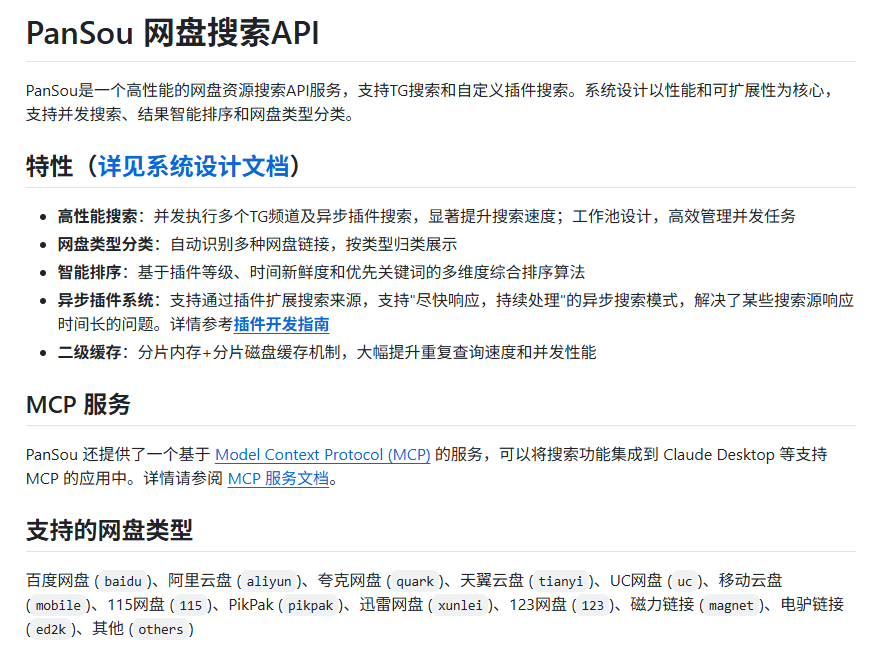Click the PanSou 网盘搜索API page title

(170, 33)
